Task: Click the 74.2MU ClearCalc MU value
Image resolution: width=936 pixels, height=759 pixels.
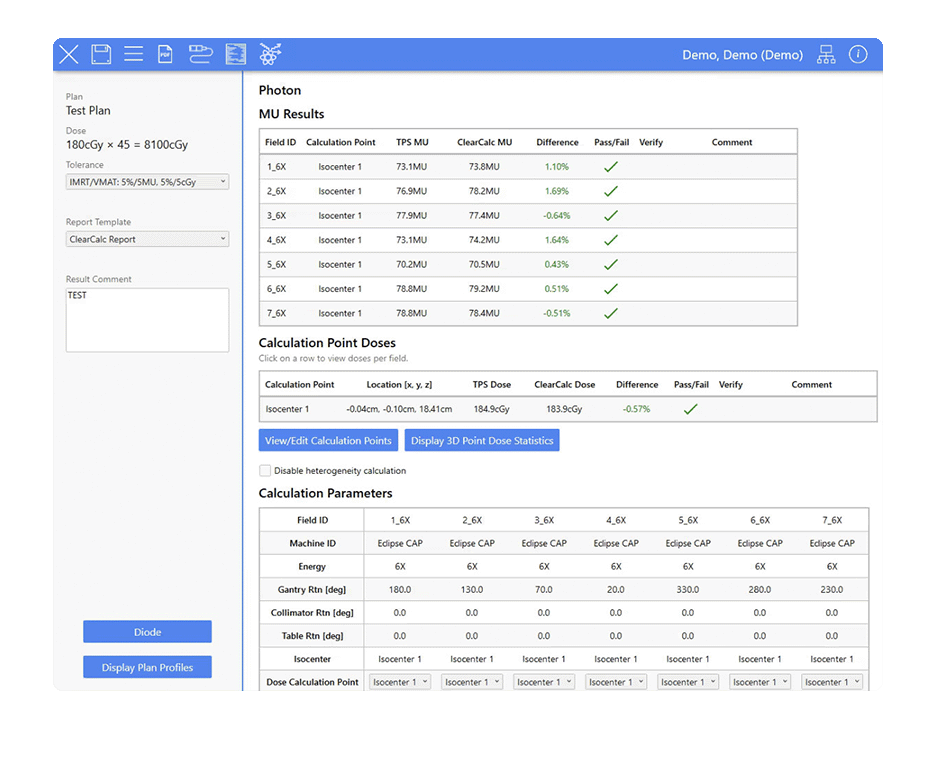Action: [484, 240]
